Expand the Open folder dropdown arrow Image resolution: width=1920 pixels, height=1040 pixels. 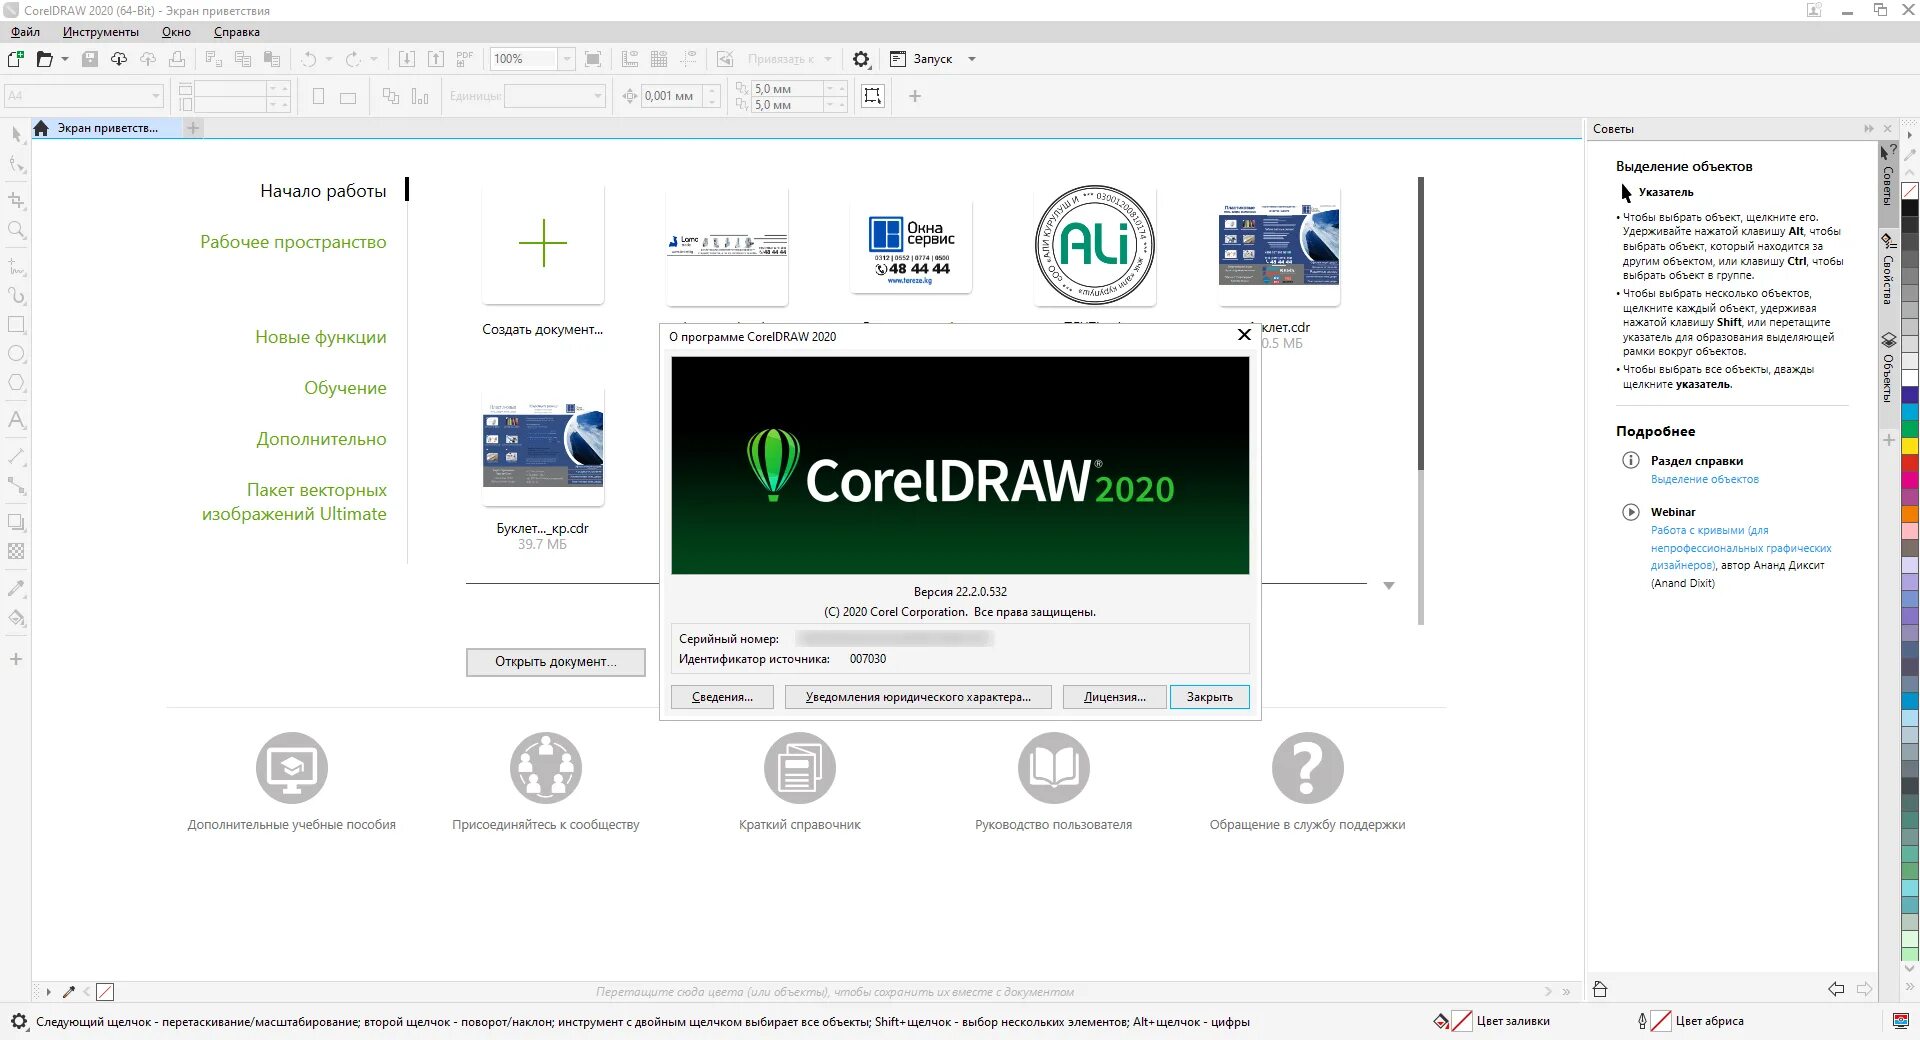coord(65,59)
